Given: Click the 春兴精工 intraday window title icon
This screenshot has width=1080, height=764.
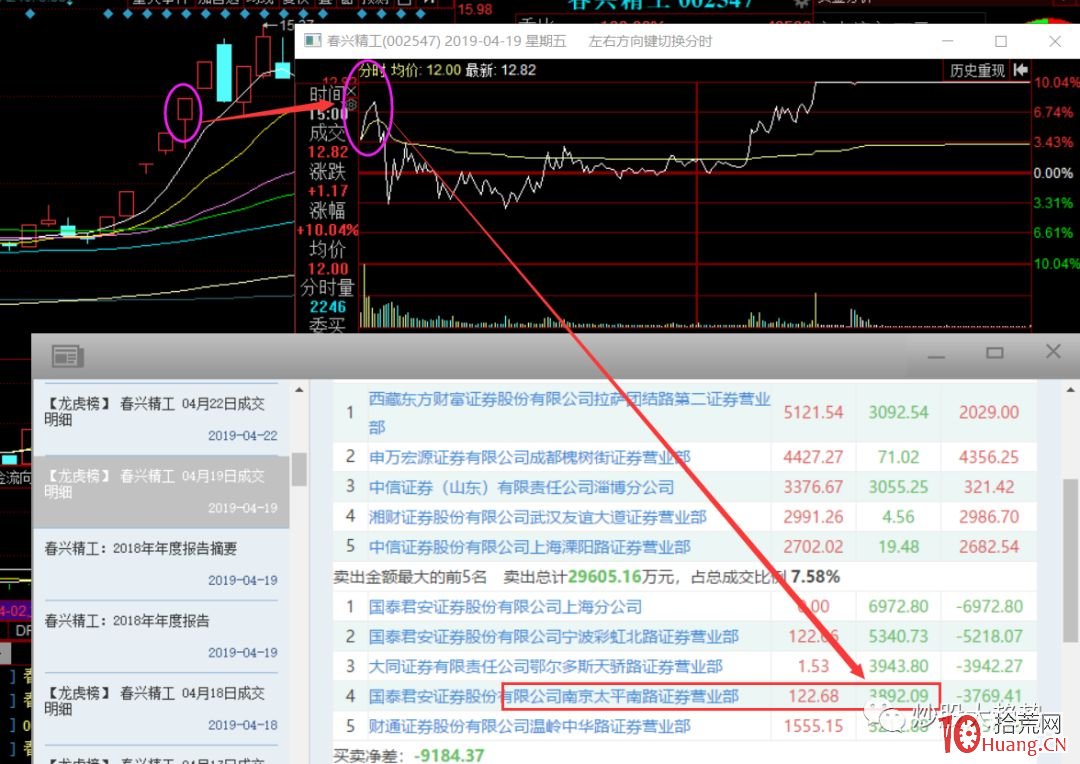Looking at the screenshot, I should (313, 41).
